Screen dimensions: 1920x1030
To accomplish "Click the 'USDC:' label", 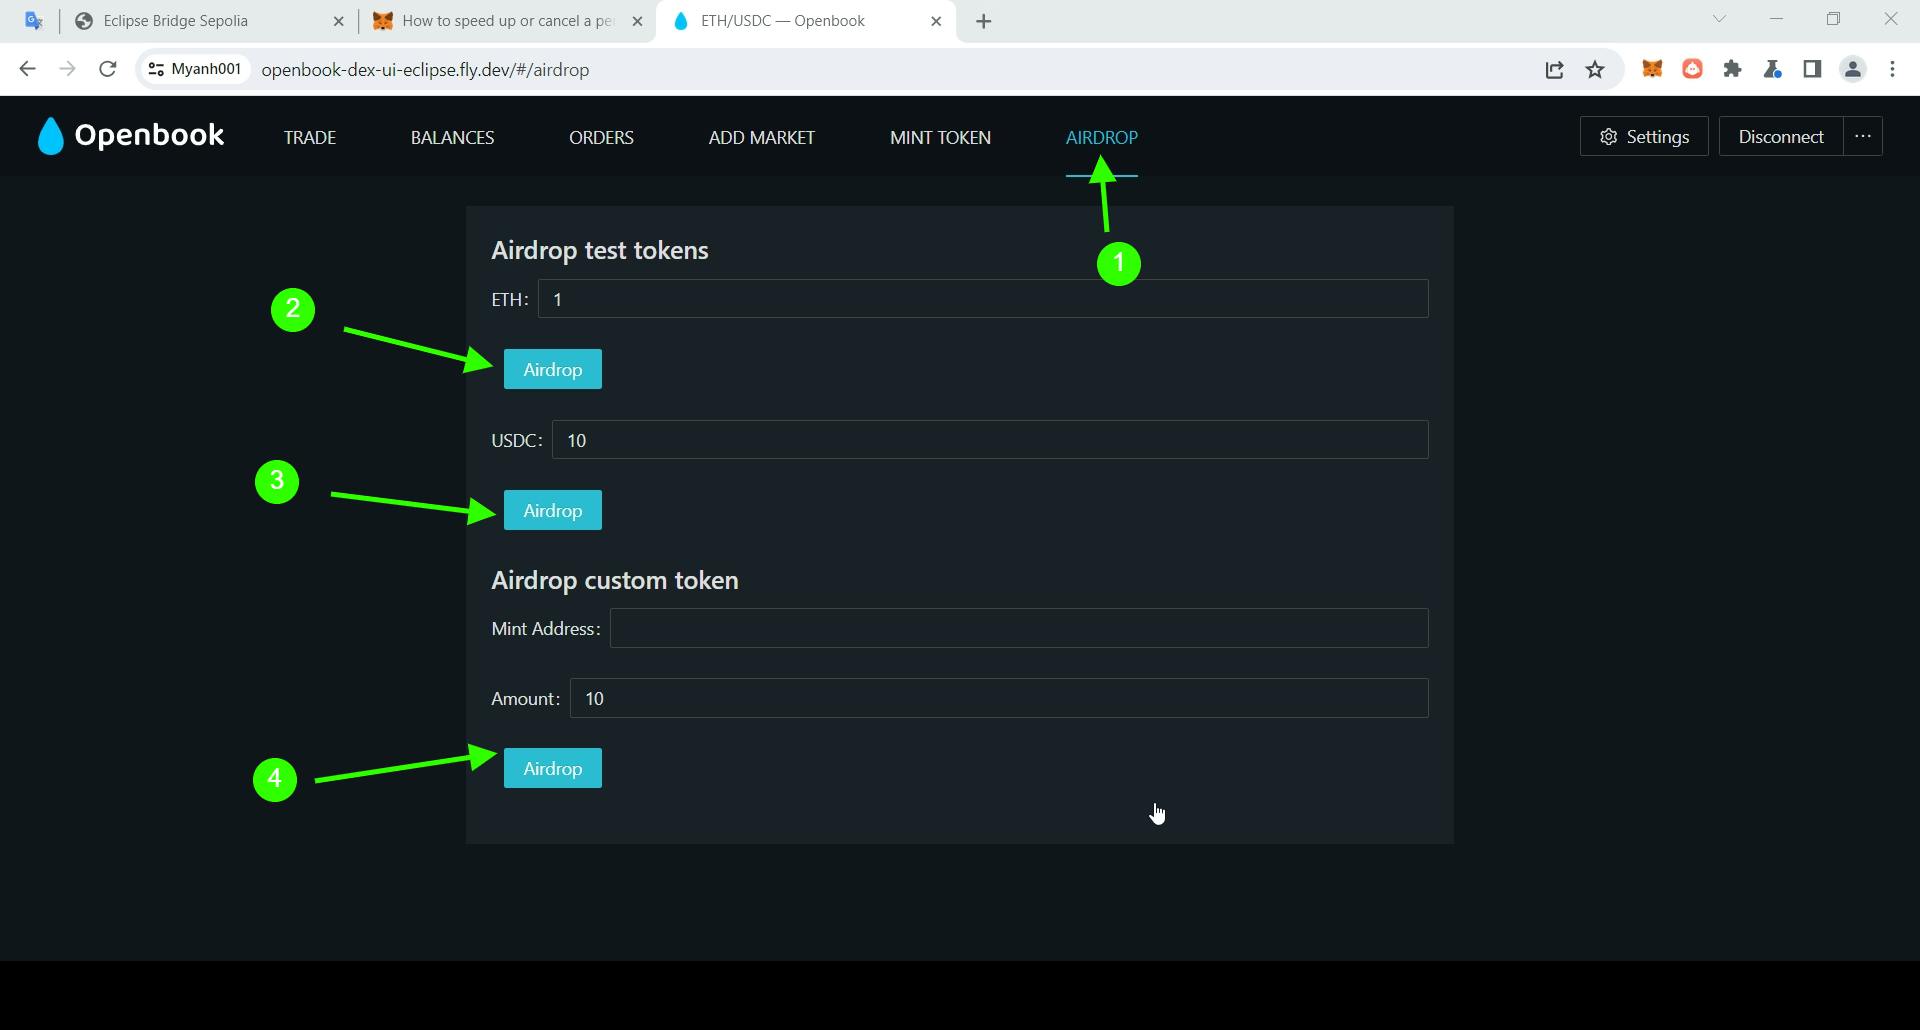I will point(517,440).
